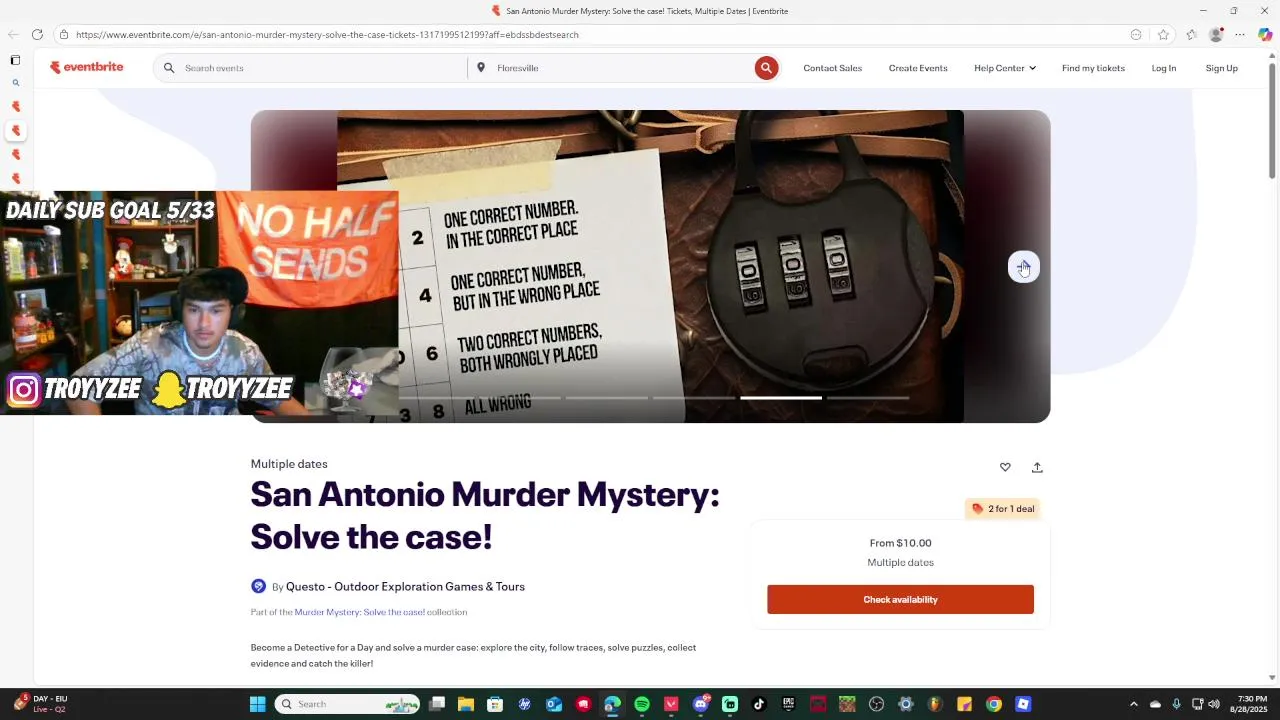This screenshot has width=1280, height=720.
Task: Open the Questo - Outdoor Exploration Games & Tours link
Action: coord(405,586)
